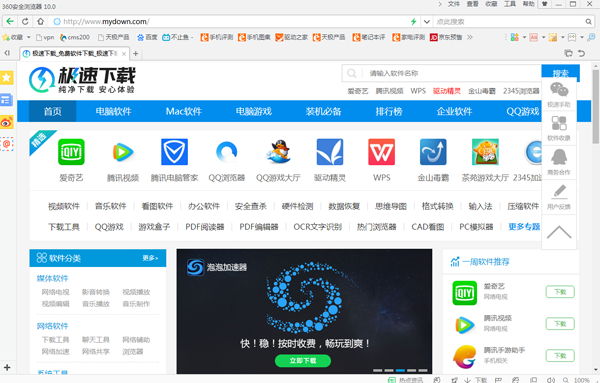Viewport: 600px width, 383px height.
Task: Click the blue 搜索 button
Action: (561, 73)
